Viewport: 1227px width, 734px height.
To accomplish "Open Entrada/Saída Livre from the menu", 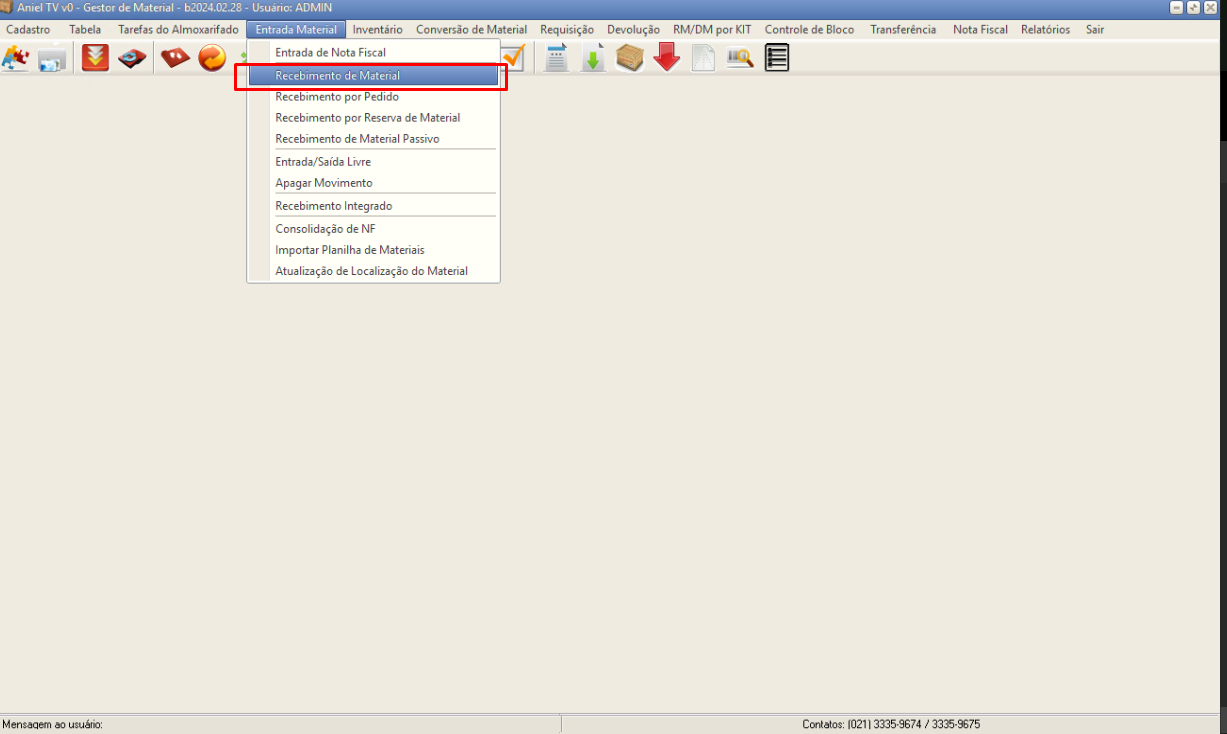I will point(323,161).
